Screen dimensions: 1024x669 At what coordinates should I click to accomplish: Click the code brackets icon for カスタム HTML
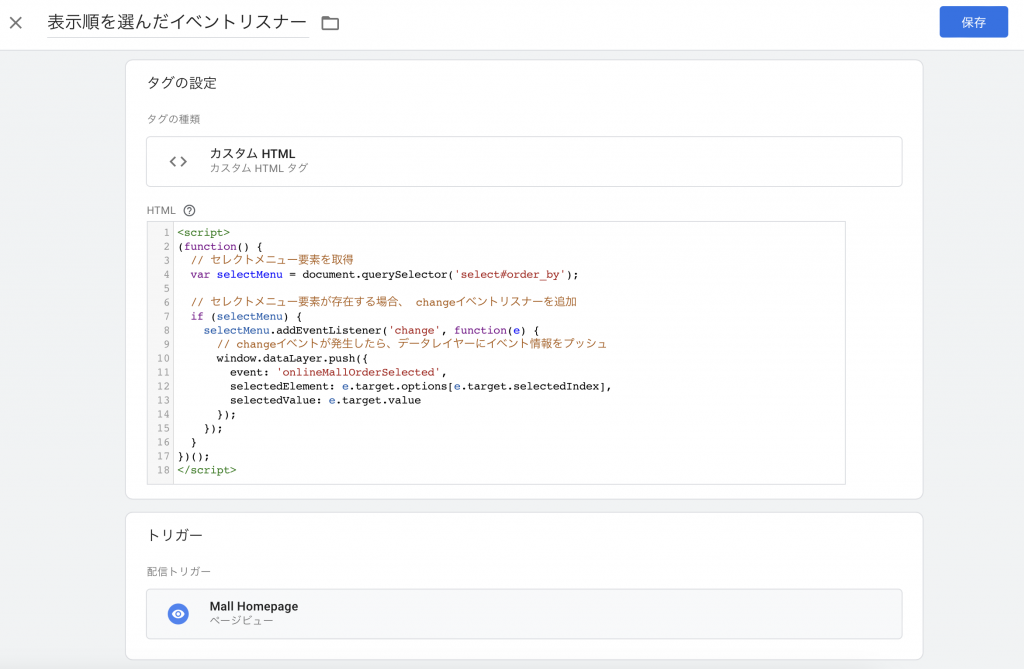pyautogui.click(x=178, y=161)
